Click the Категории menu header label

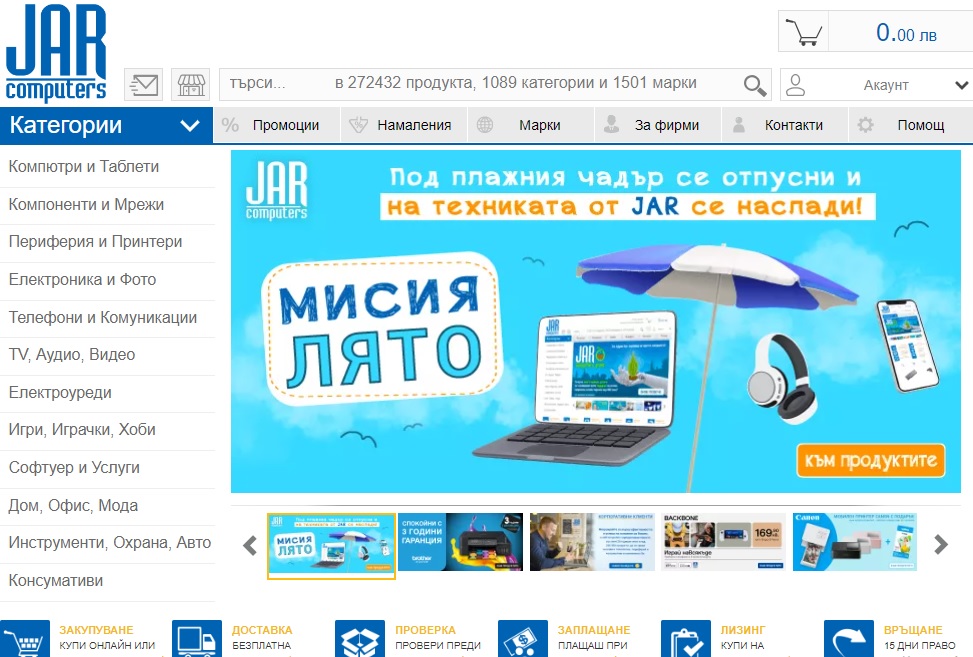[66, 125]
